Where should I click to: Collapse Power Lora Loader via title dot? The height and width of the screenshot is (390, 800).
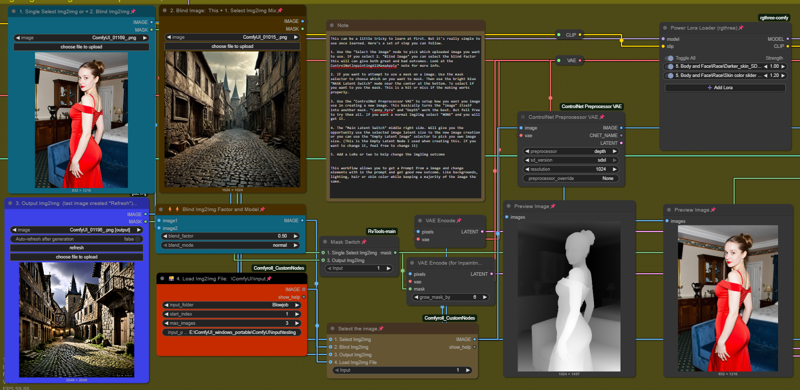tap(666, 28)
